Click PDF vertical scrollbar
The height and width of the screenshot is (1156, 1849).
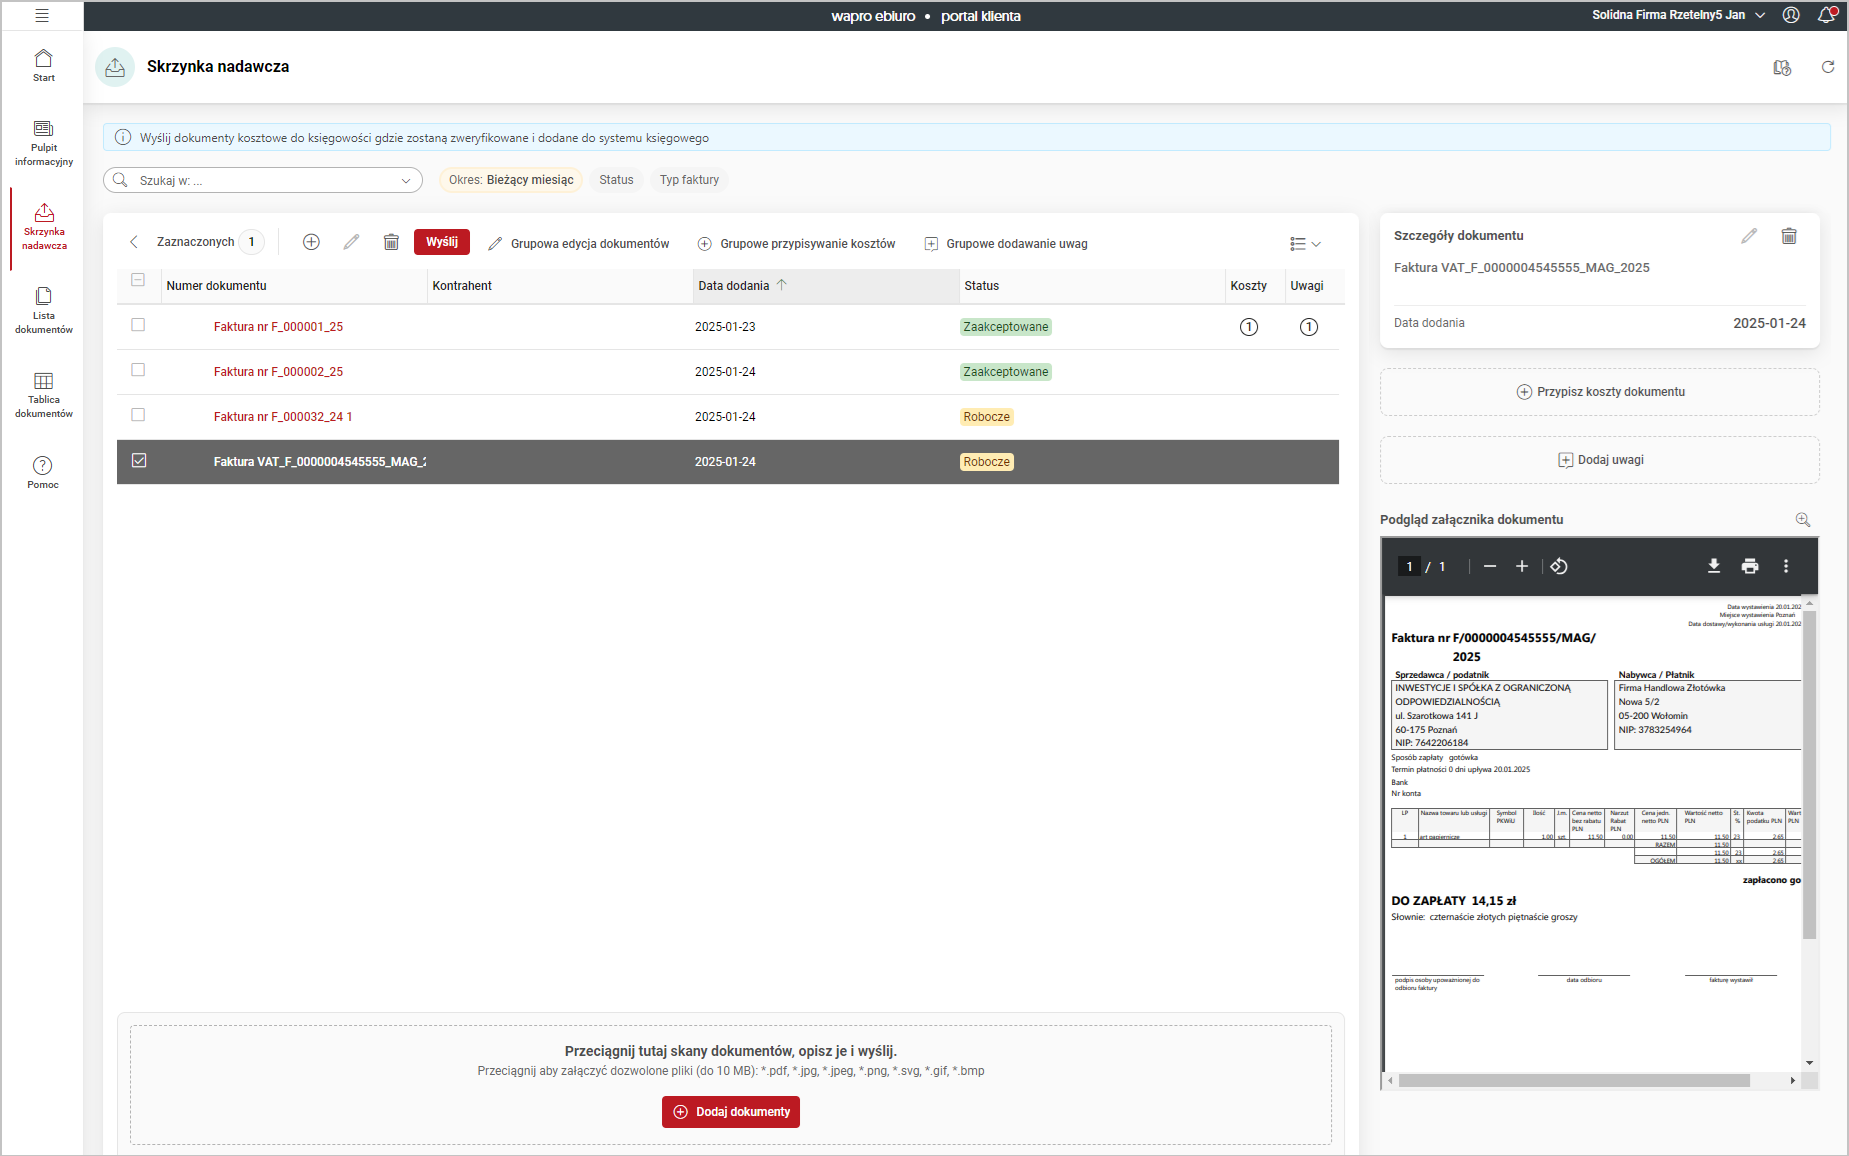pos(1809,775)
